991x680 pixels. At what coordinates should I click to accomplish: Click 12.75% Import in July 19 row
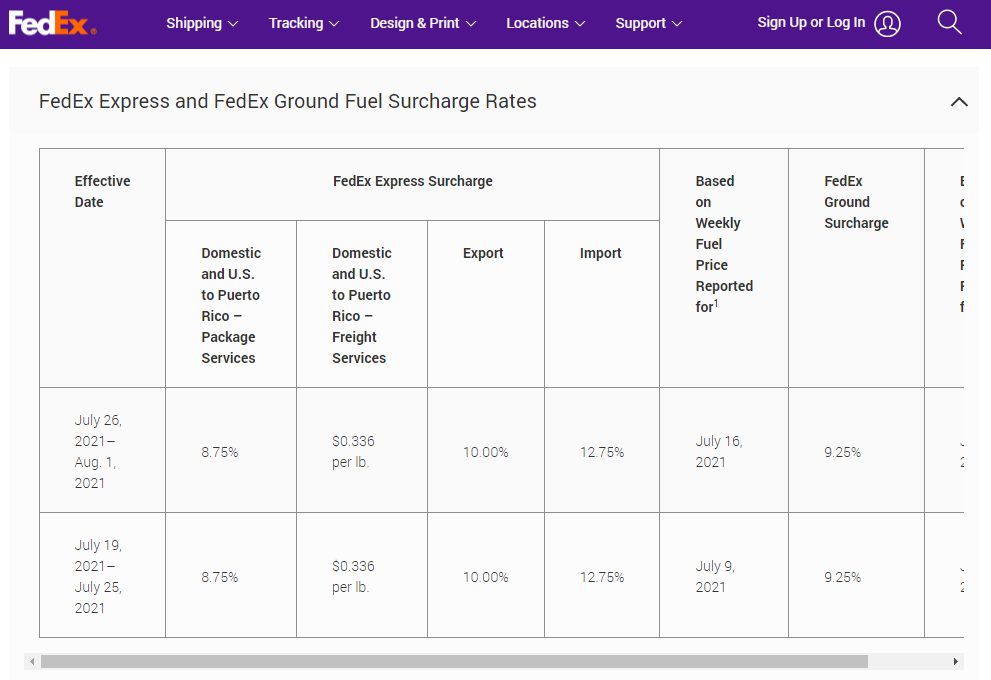point(602,578)
